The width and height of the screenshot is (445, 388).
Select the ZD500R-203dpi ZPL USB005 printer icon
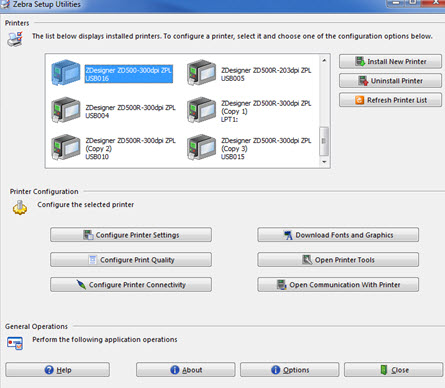pos(201,73)
